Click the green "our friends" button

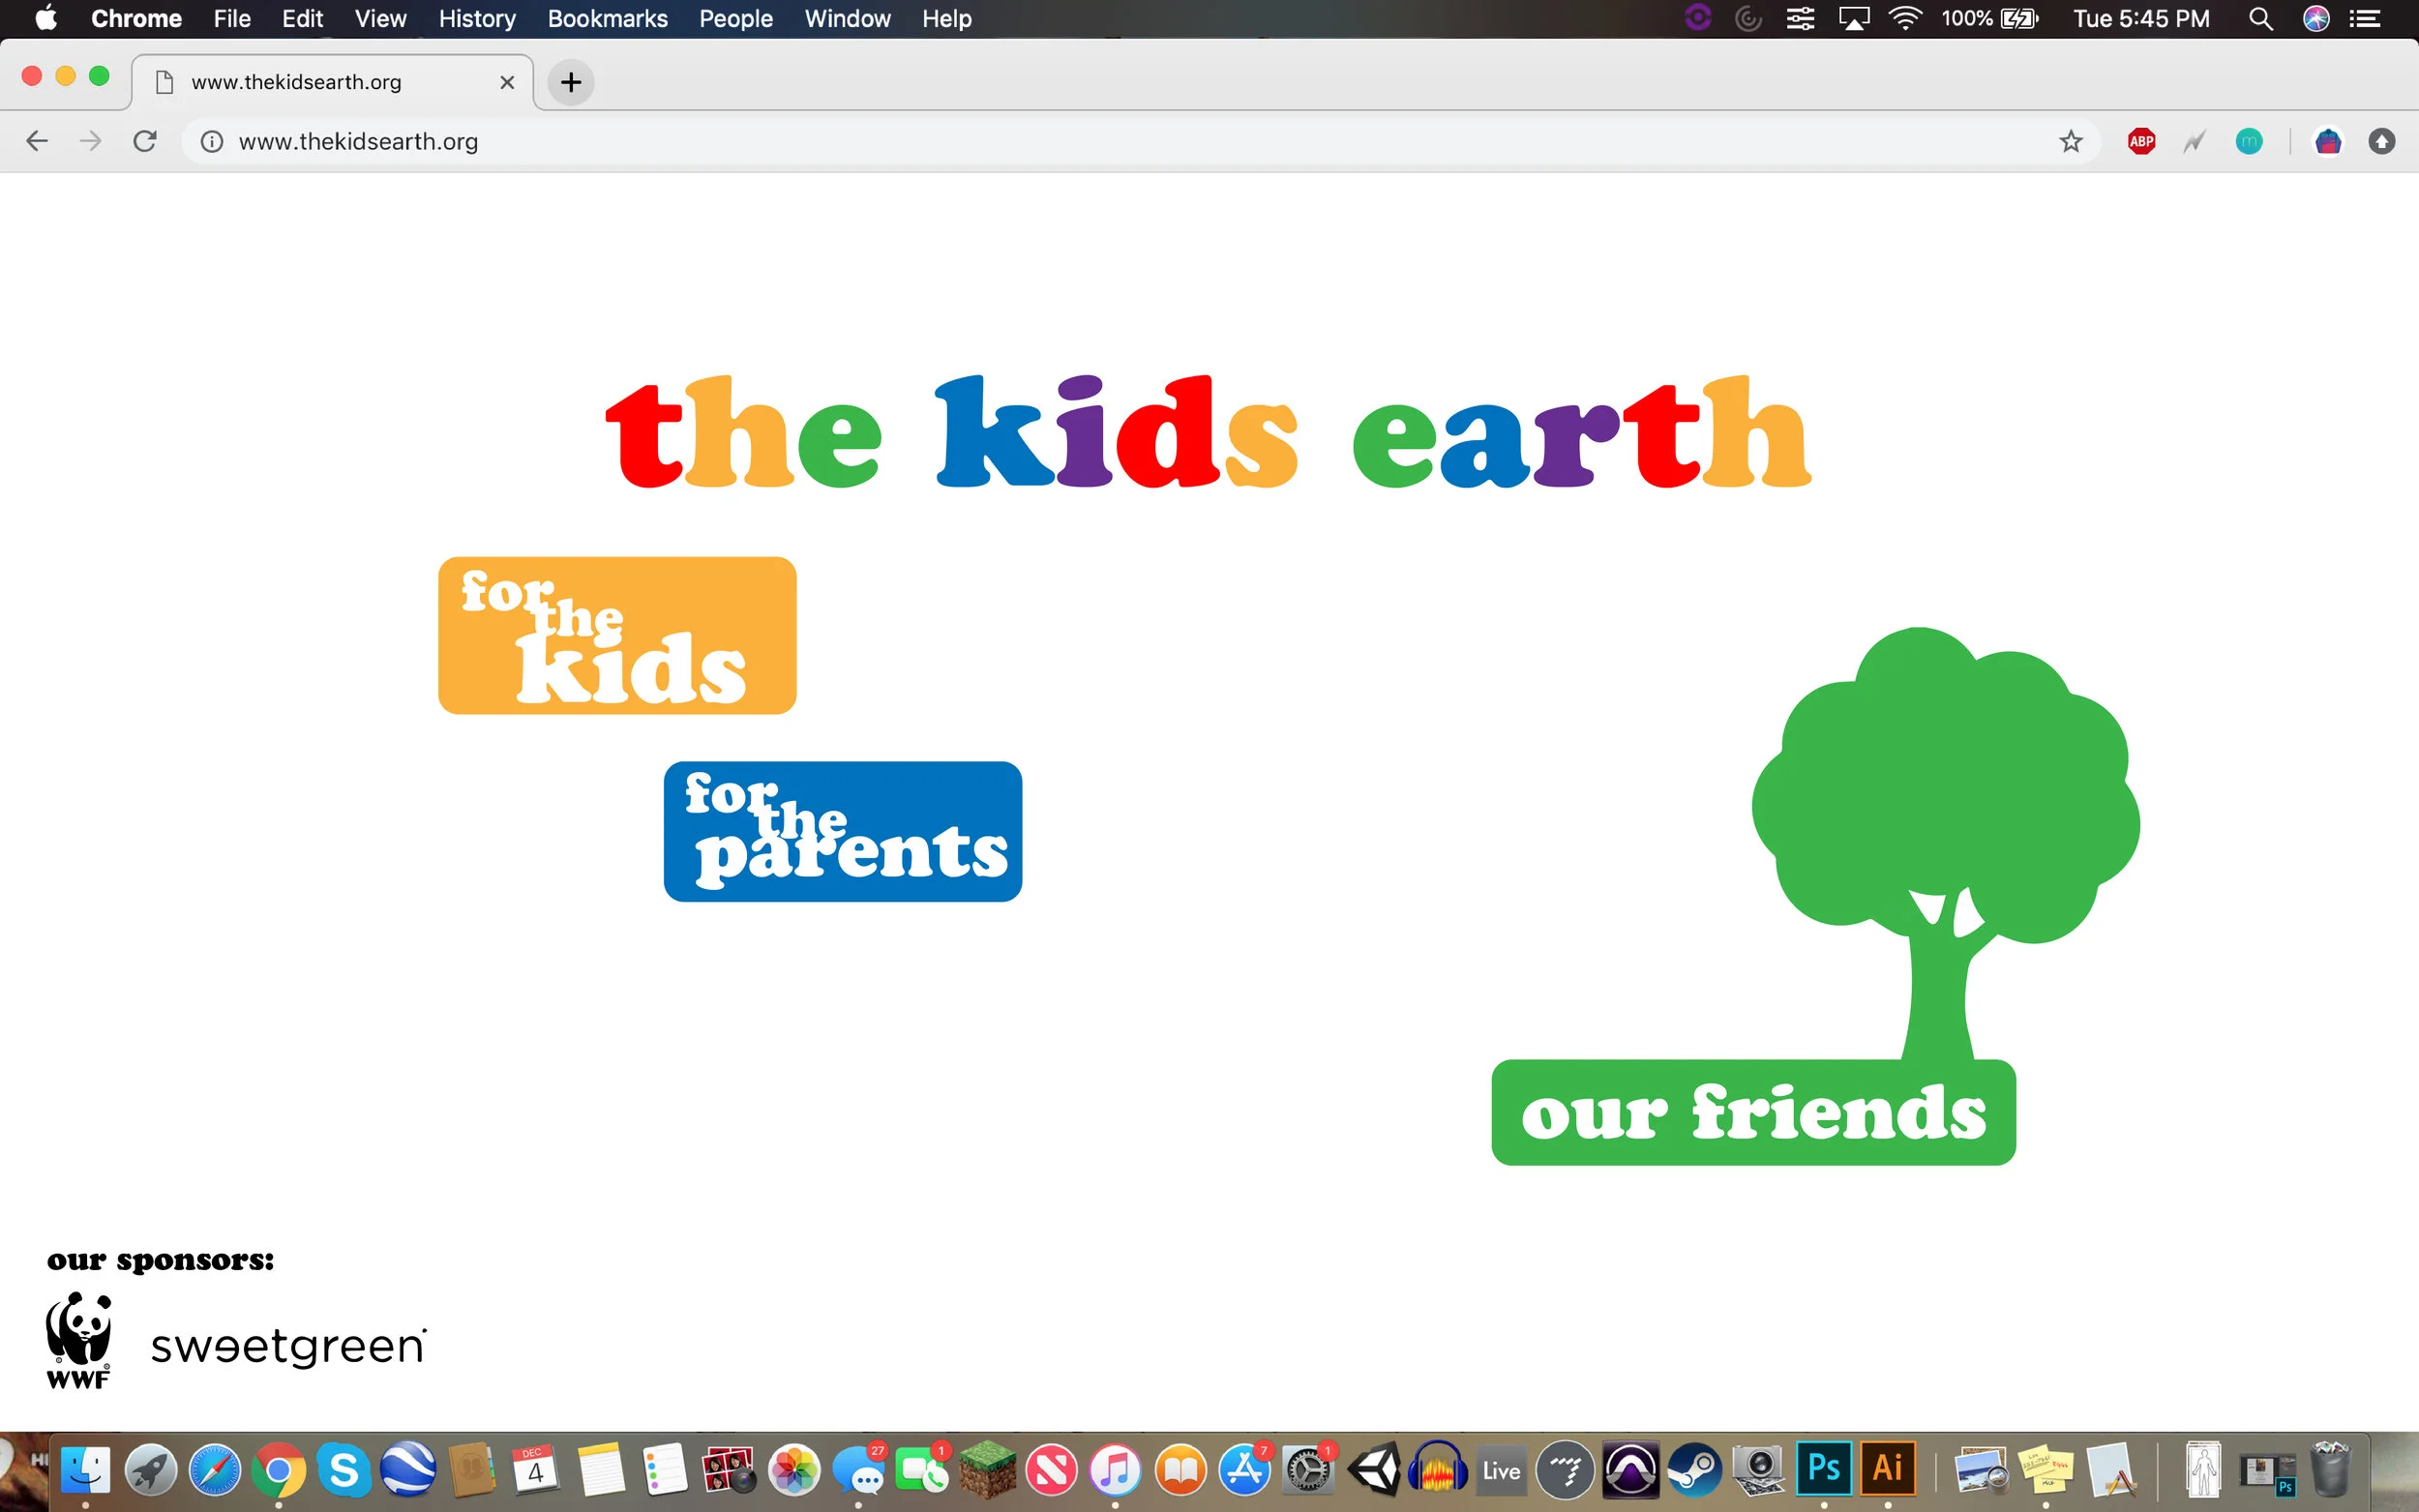click(x=1752, y=1112)
